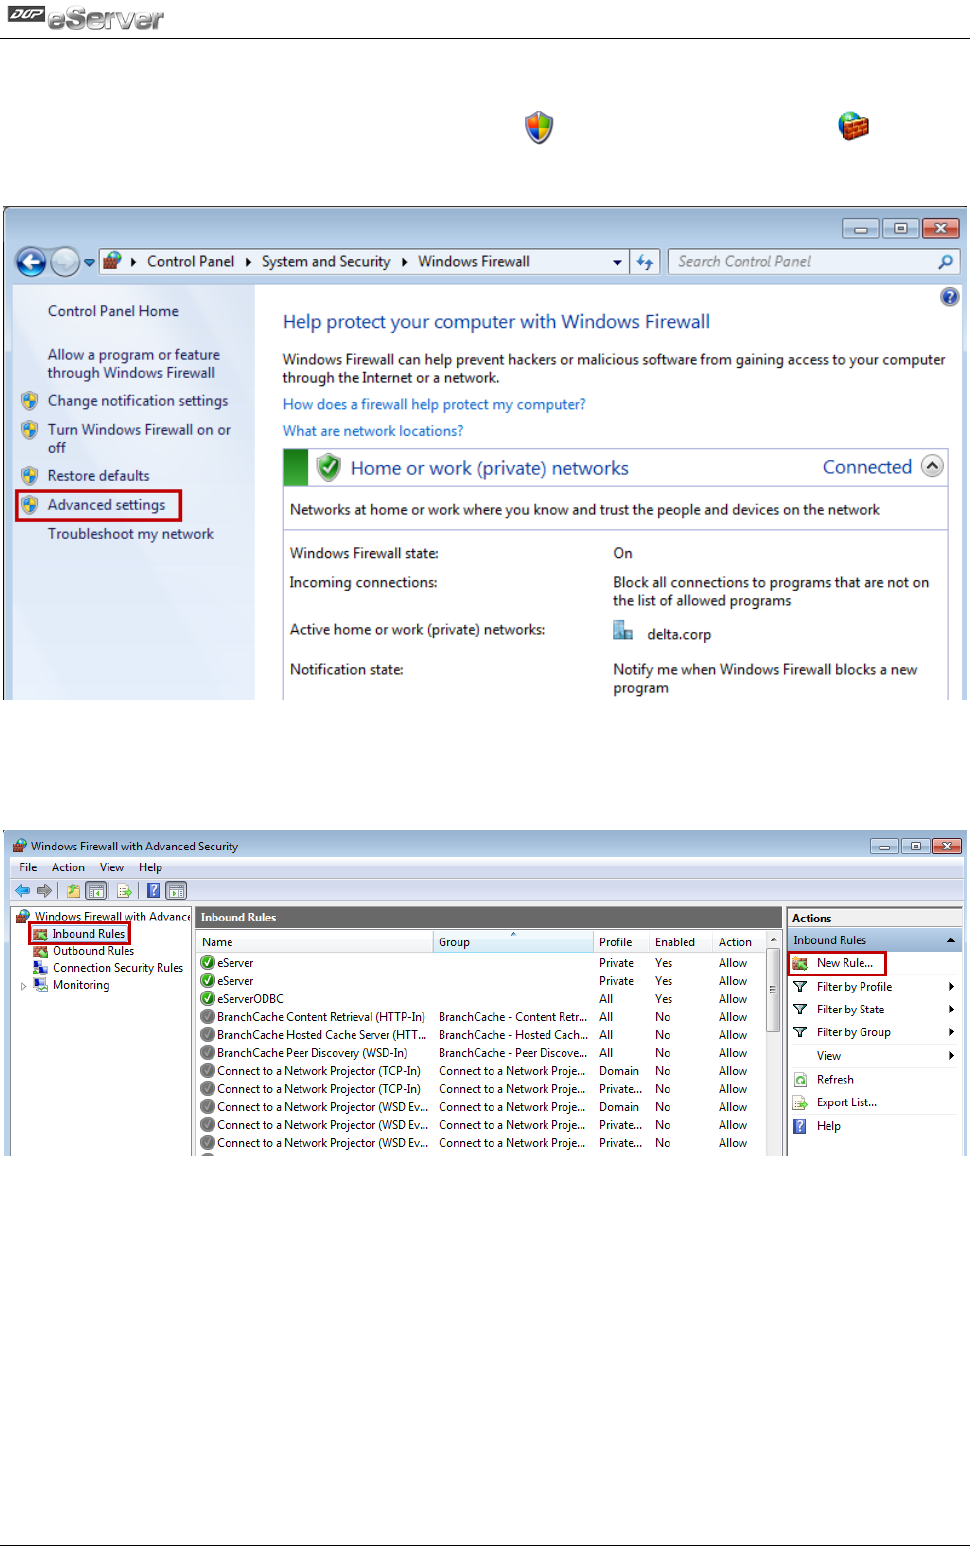Click the forward arrow in Advanced Security toolbar
Image resolution: width=970 pixels, height=1546 pixels.
(x=44, y=890)
